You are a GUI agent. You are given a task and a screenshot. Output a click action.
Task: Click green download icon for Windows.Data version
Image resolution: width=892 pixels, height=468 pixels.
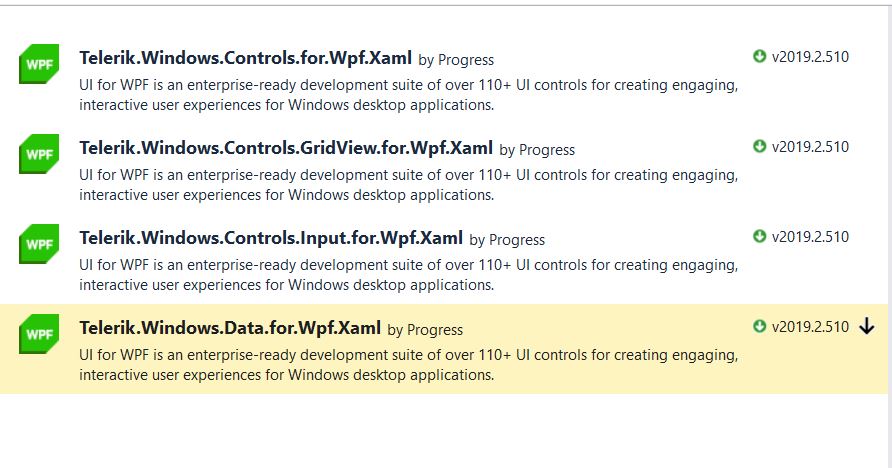759,327
